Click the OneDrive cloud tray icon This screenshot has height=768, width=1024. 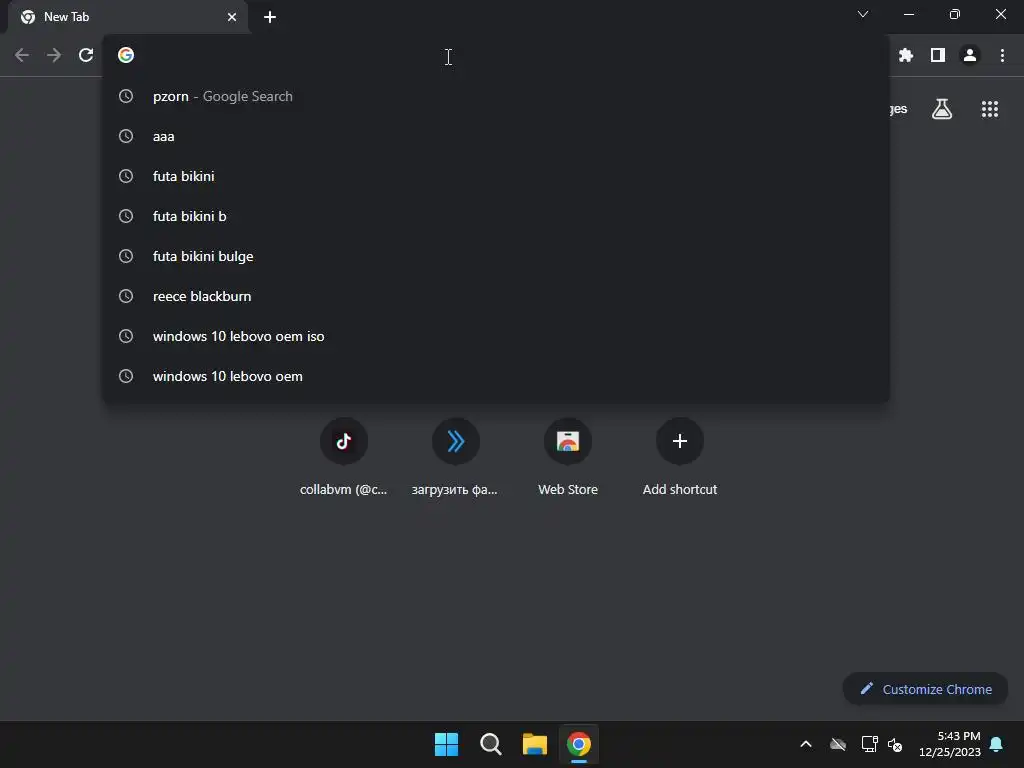pos(838,744)
